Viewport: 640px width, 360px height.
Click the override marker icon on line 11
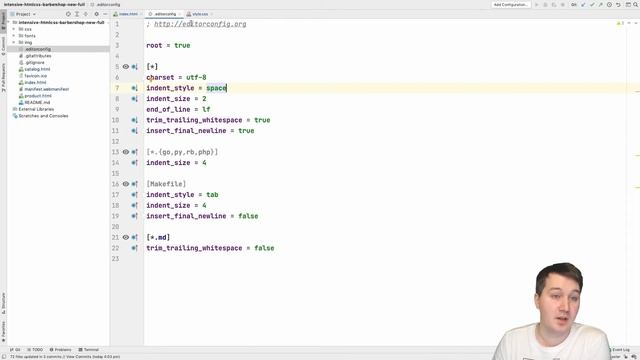point(134,131)
